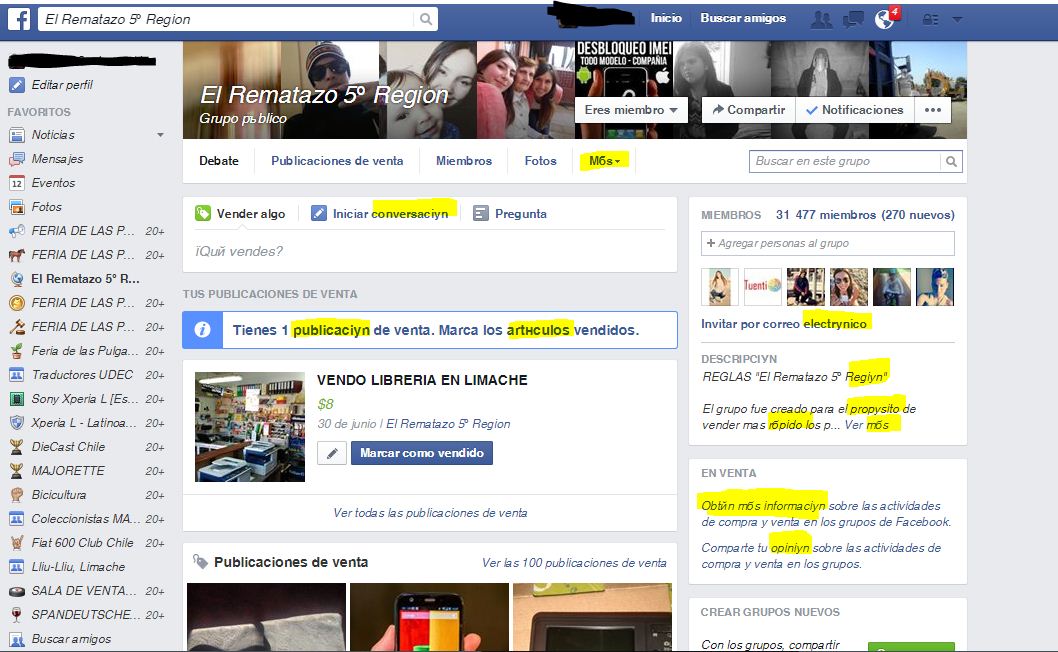This screenshot has height=652, width=1058.
Task: Open the bookstore listing thumbnail
Action: 250,427
